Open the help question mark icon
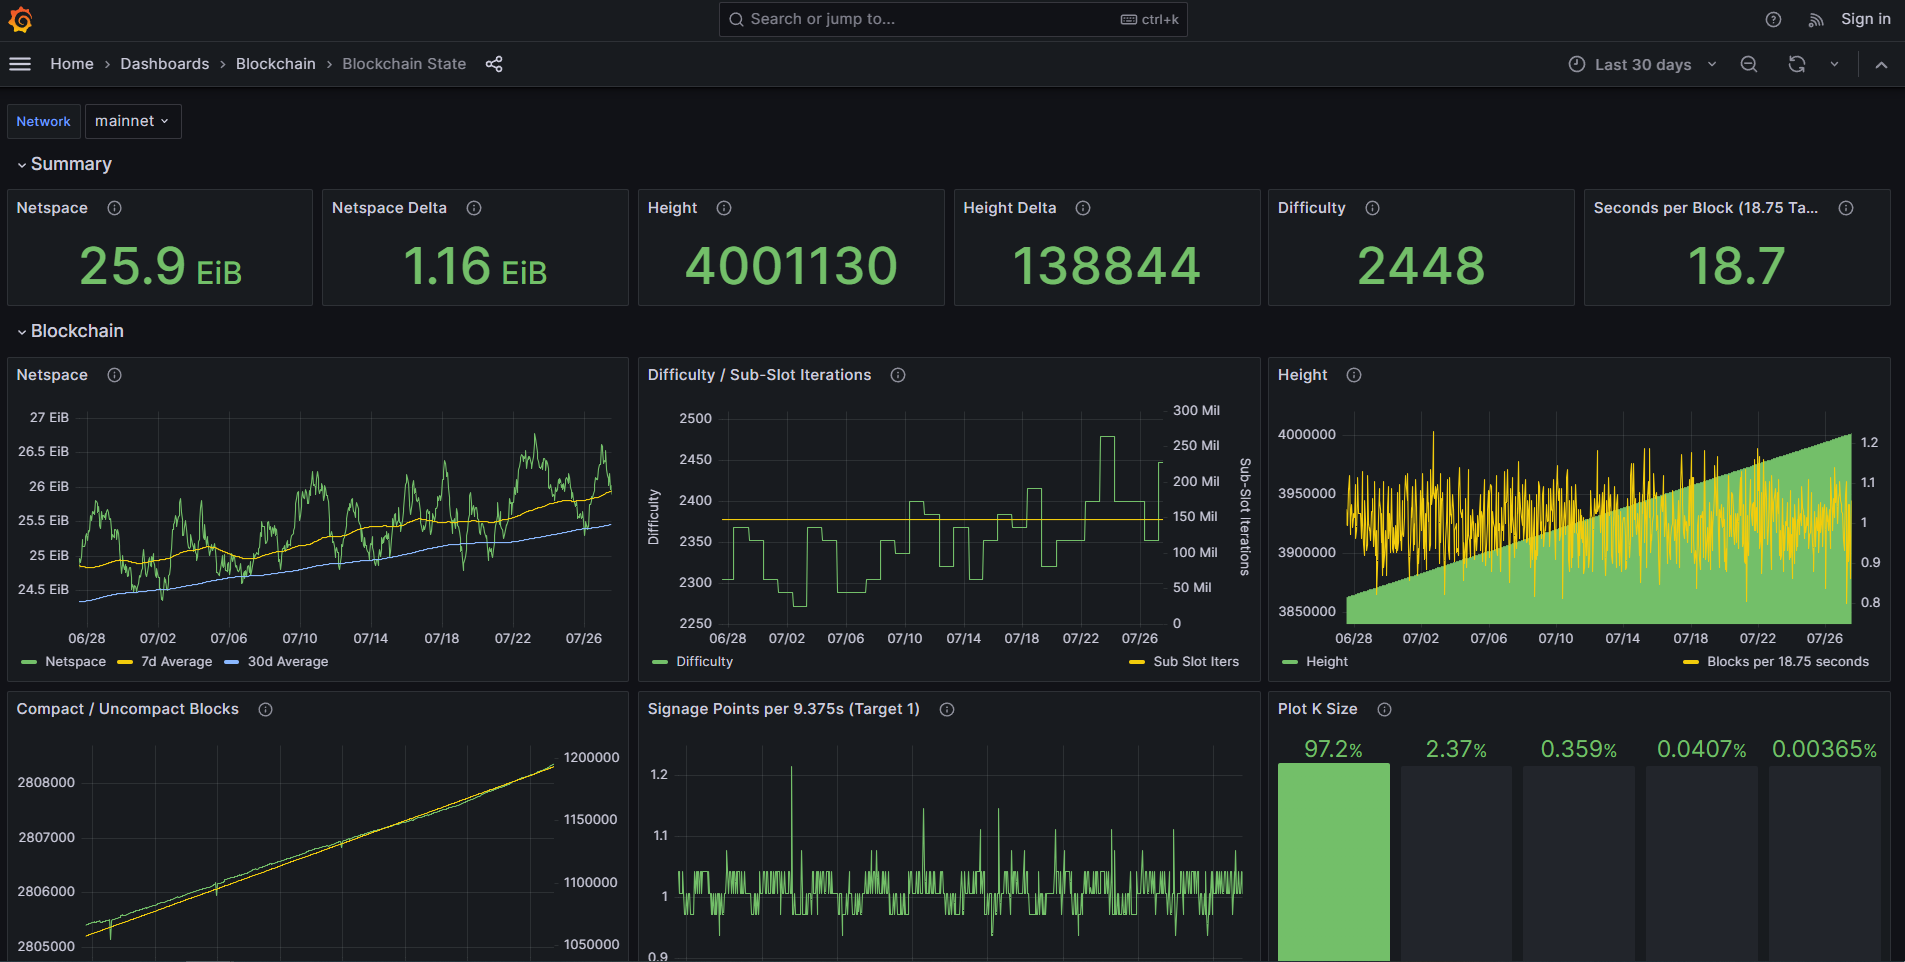 pyautogui.click(x=1773, y=20)
